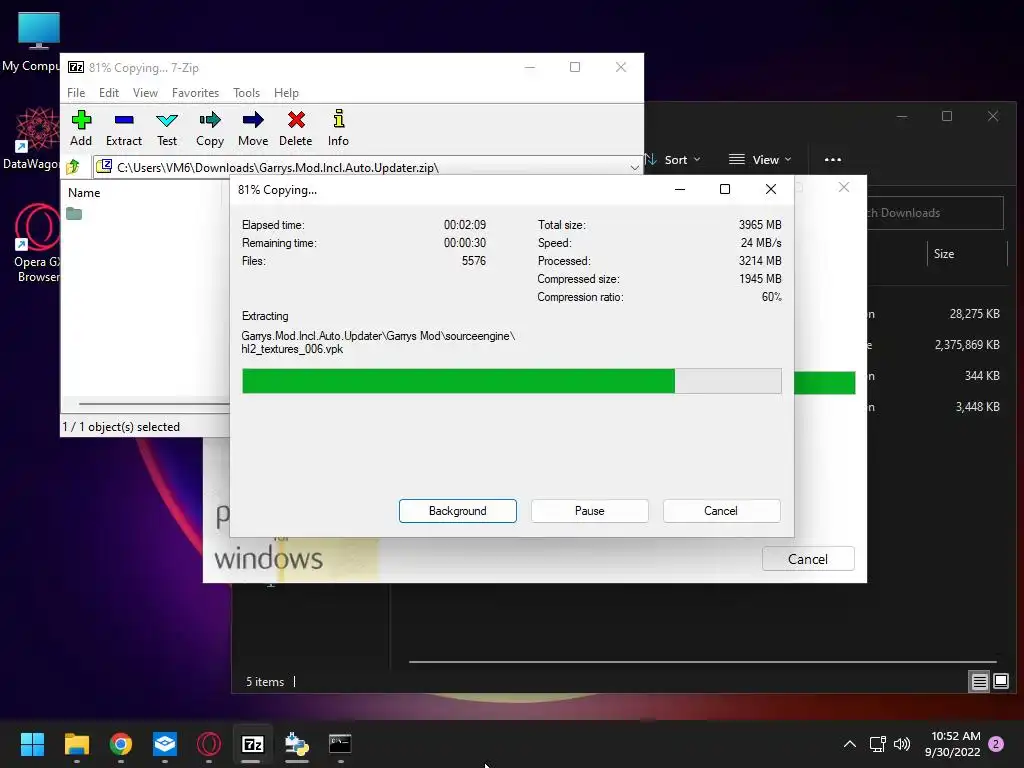Screen dimensions: 1024x768
Task: Open the command prompt in taskbar
Action: click(340, 744)
